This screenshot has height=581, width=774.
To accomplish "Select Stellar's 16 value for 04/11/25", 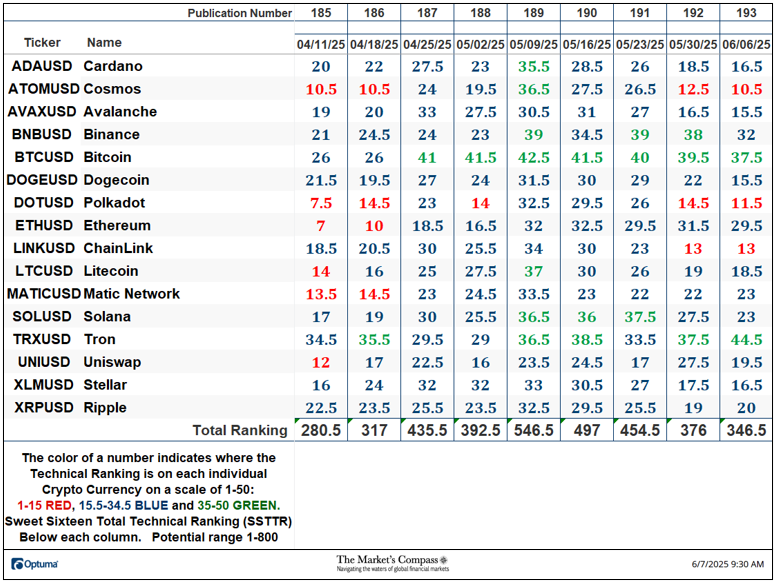I will [321, 385].
